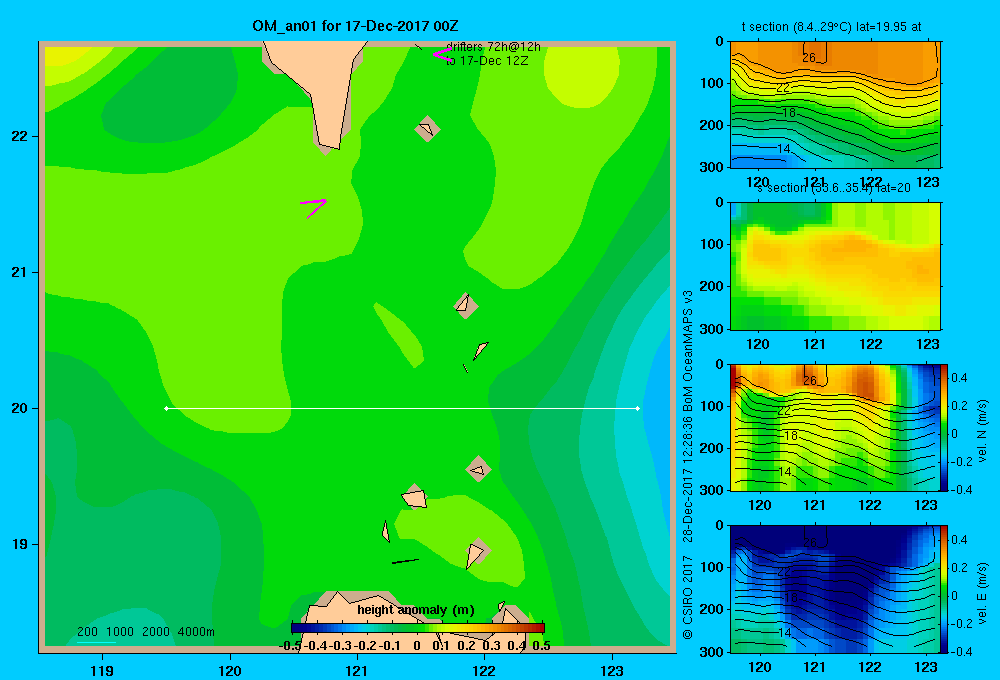Image resolution: width=1000 pixels, height=680 pixels.
Task: Click the latitude label 22 on main map
Action: (20, 137)
